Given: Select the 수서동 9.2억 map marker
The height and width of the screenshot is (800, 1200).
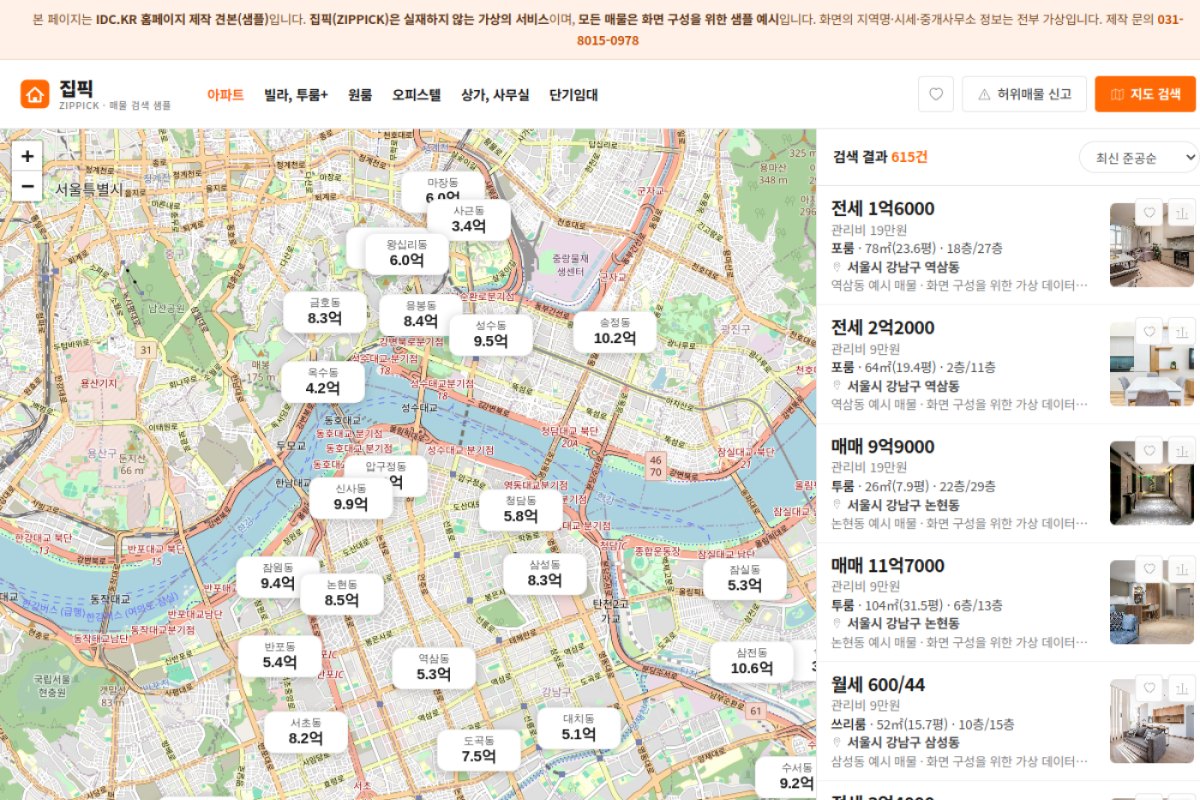Looking at the screenshot, I should [x=786, y=776].
